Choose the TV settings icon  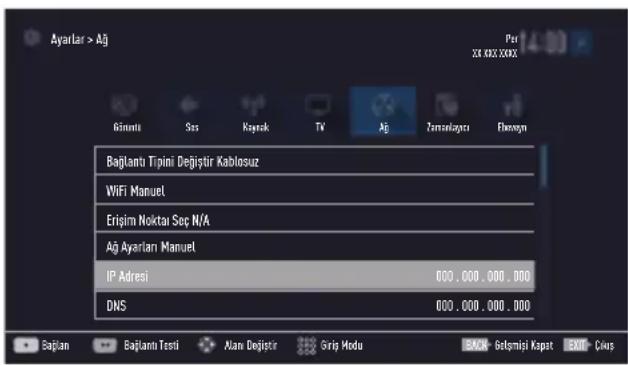318,105
